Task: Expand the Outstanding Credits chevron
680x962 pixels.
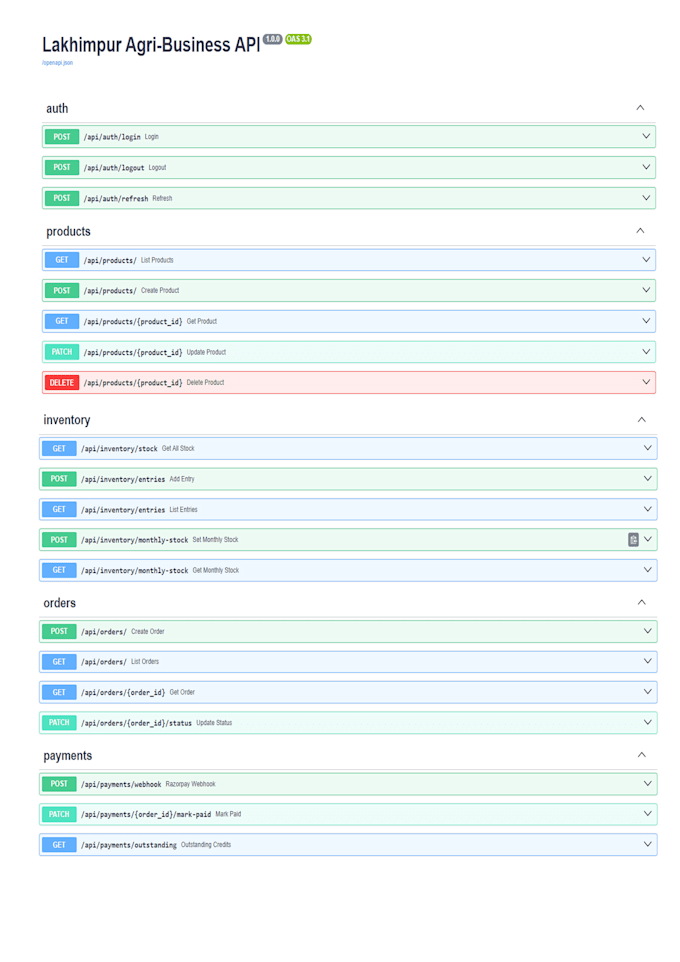Action: pos(647,844)
